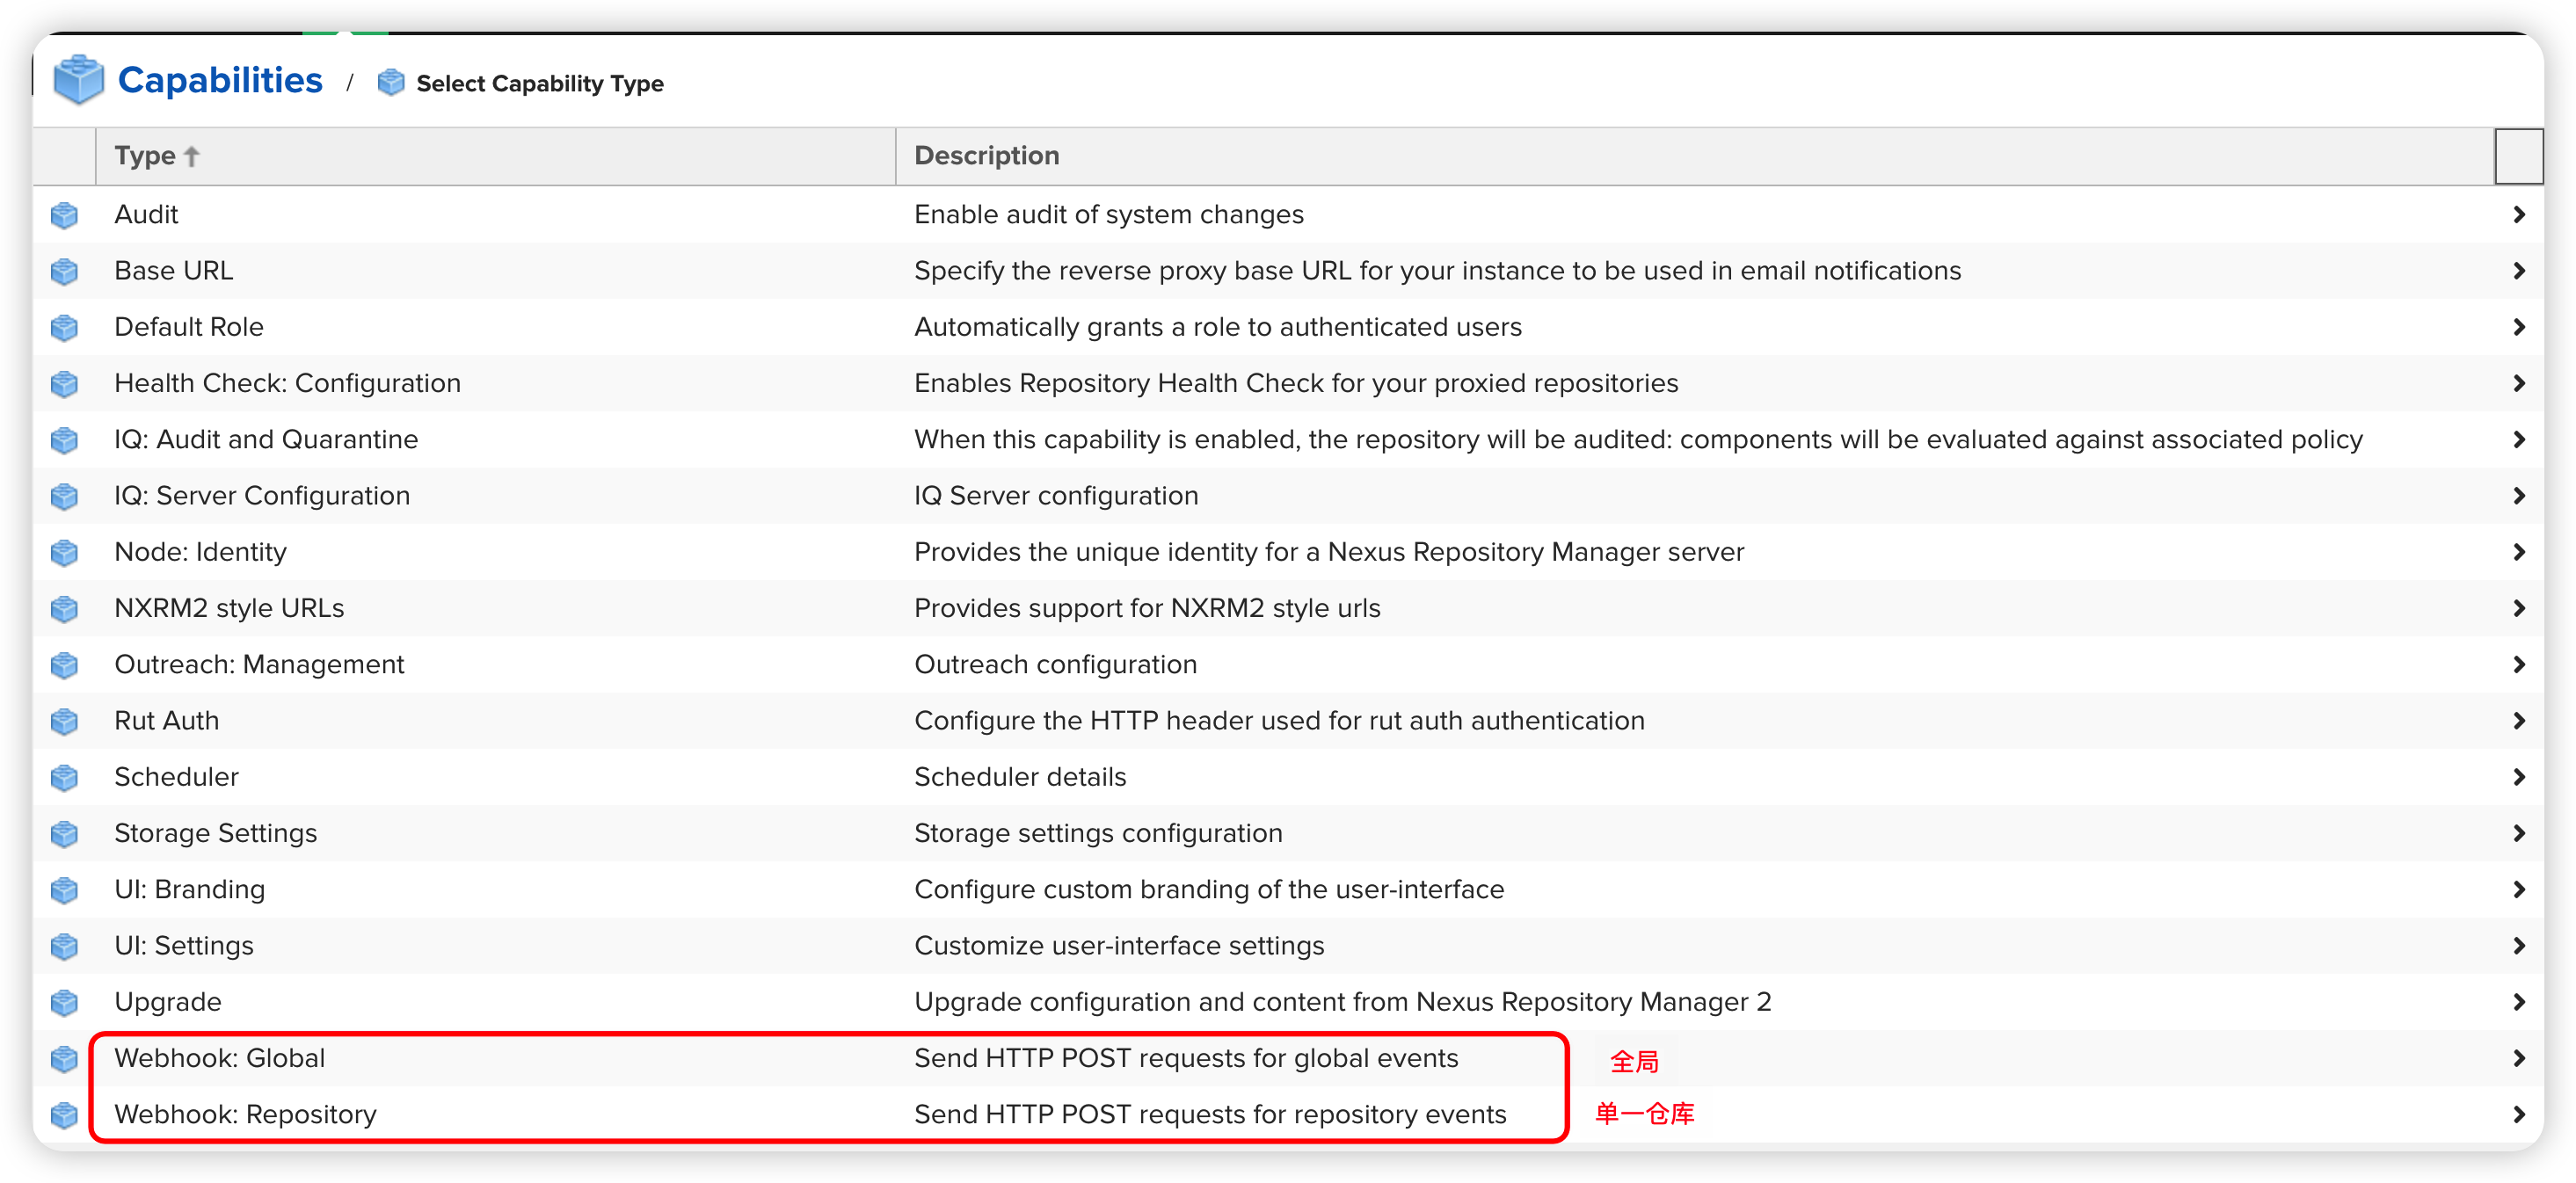Click the Capabilities cube icon in header
Screen dimensions: 2576x1183
coord(78,80)
